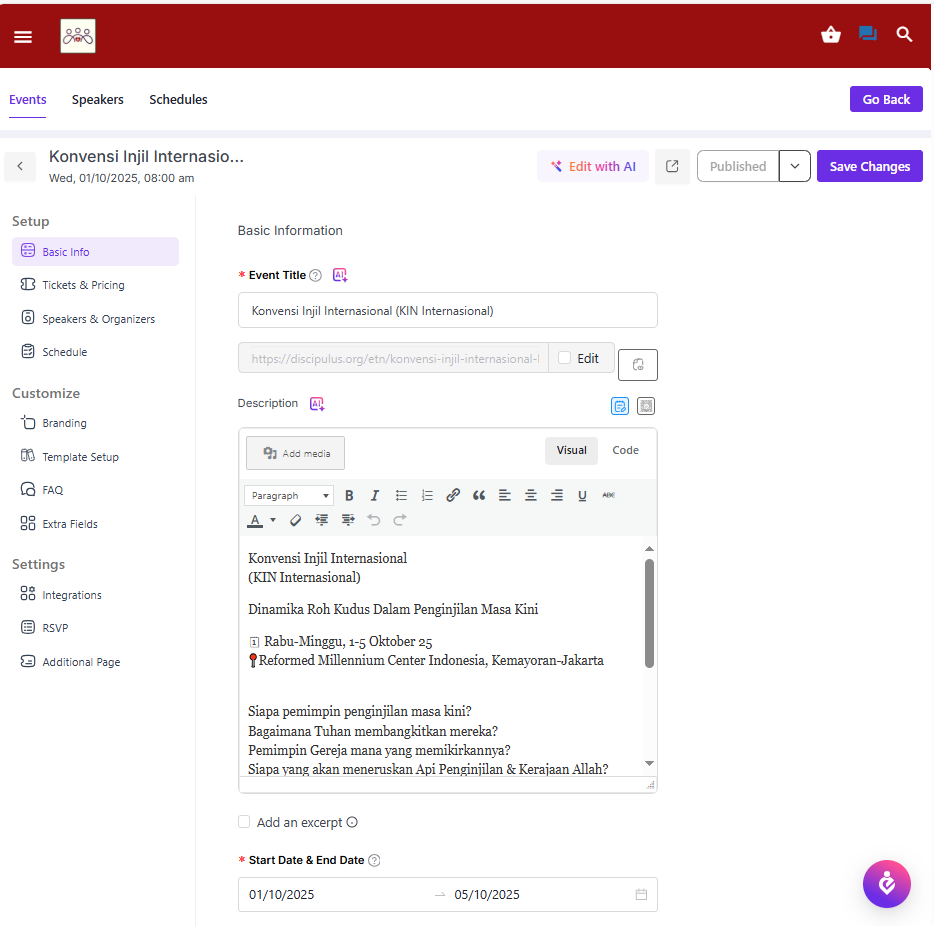Click the bulleted list icon

click(401, 495)
